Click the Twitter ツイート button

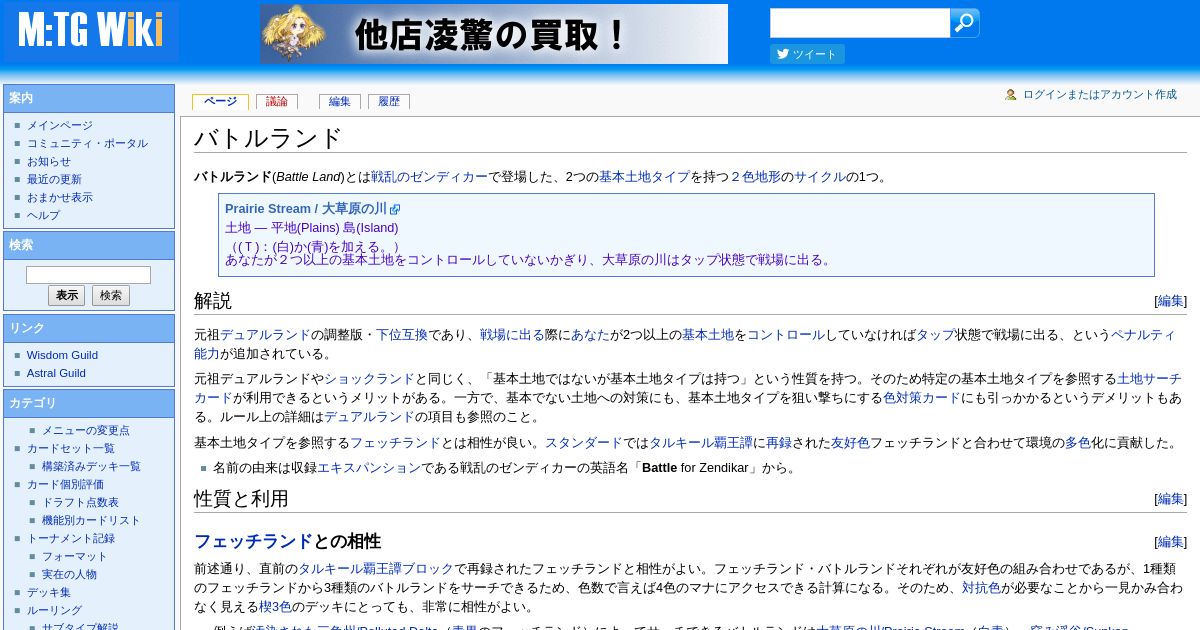coord(807,54)
